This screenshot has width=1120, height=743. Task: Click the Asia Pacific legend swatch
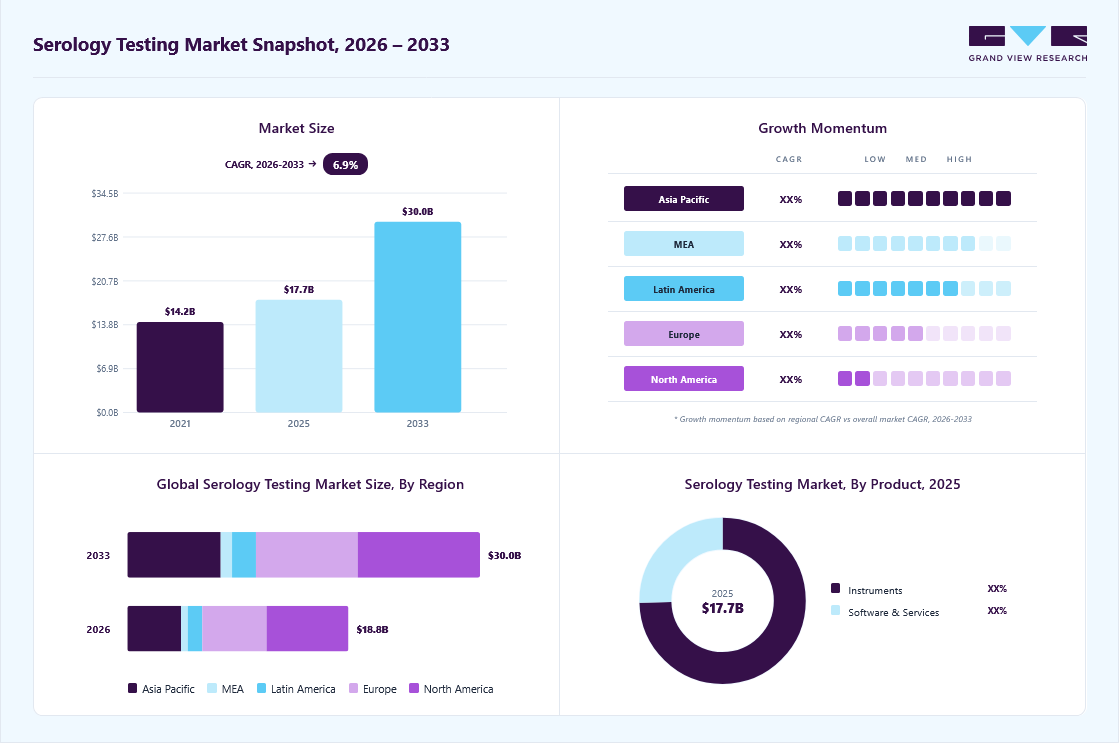coord(132,688)
